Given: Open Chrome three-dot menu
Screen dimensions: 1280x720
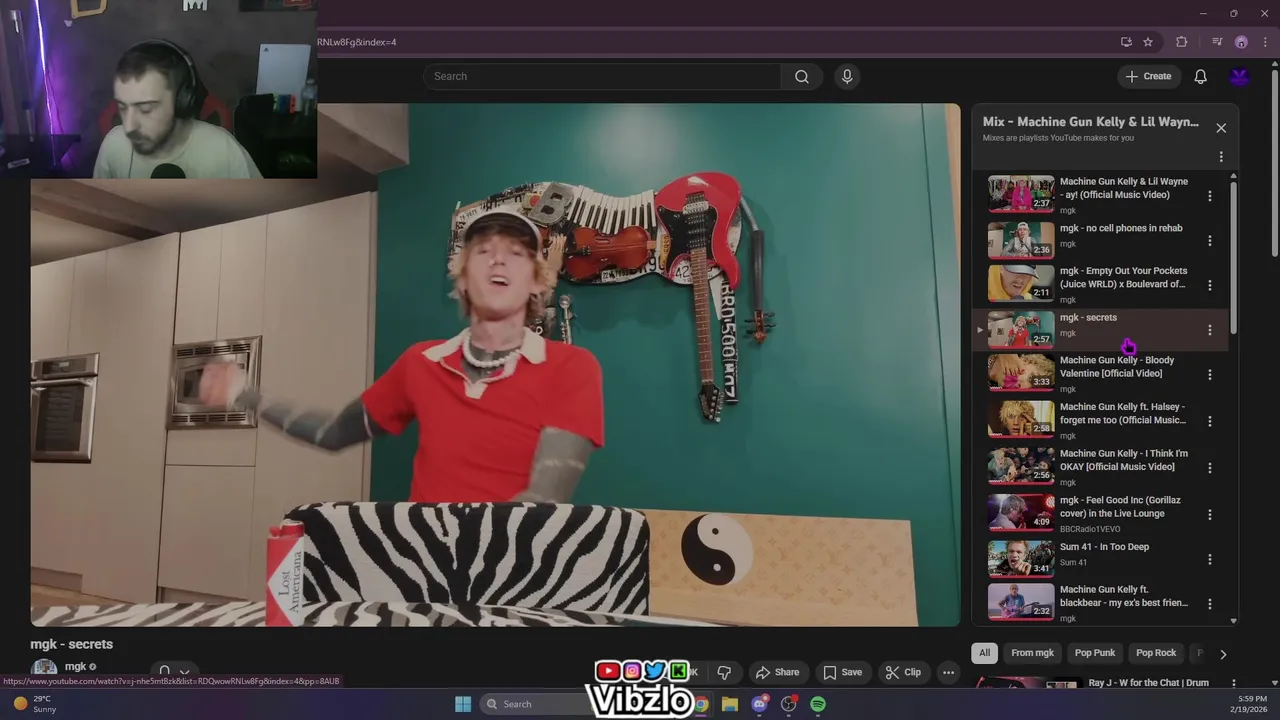Looking at the screenshot, I should [x=1265, y=42].
